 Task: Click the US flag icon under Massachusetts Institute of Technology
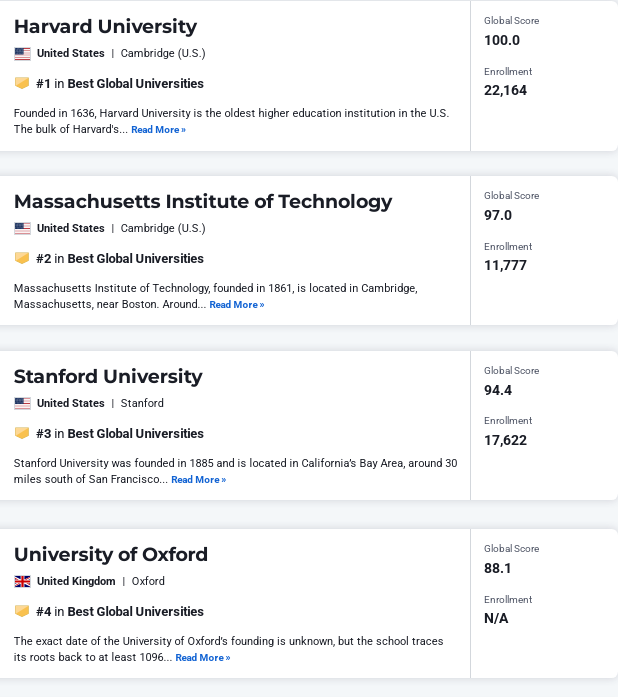(x=22, y=228)
